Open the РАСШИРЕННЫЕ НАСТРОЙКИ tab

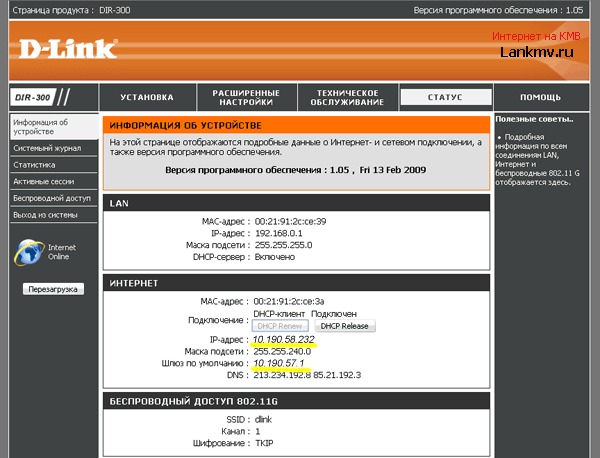point(246,97)
